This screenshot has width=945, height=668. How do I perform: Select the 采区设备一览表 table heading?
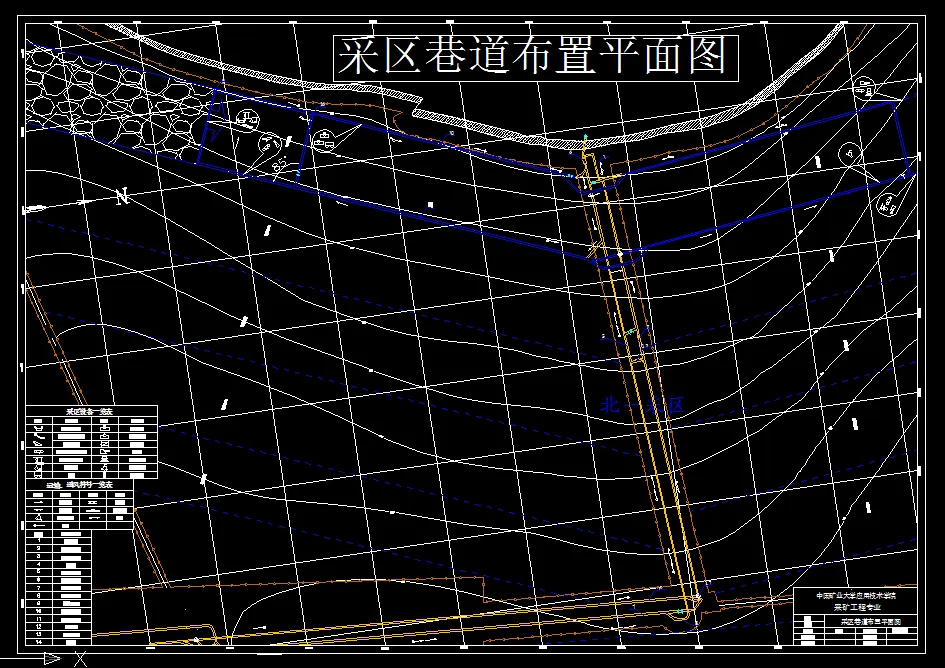click(89, 412)
